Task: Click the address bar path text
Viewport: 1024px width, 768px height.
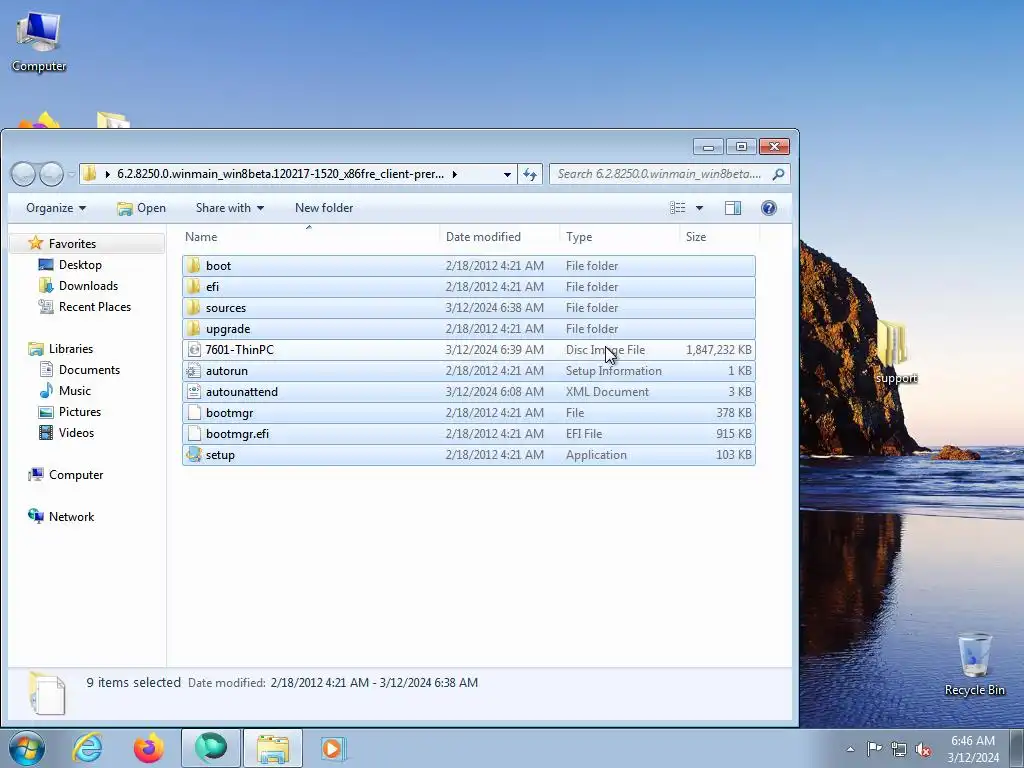Action: tap(280, 174)
